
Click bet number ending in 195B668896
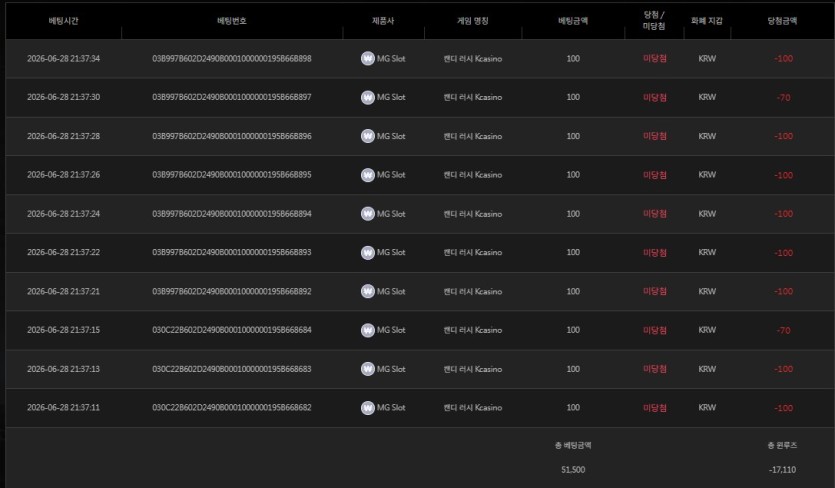[x=232, y=136]
